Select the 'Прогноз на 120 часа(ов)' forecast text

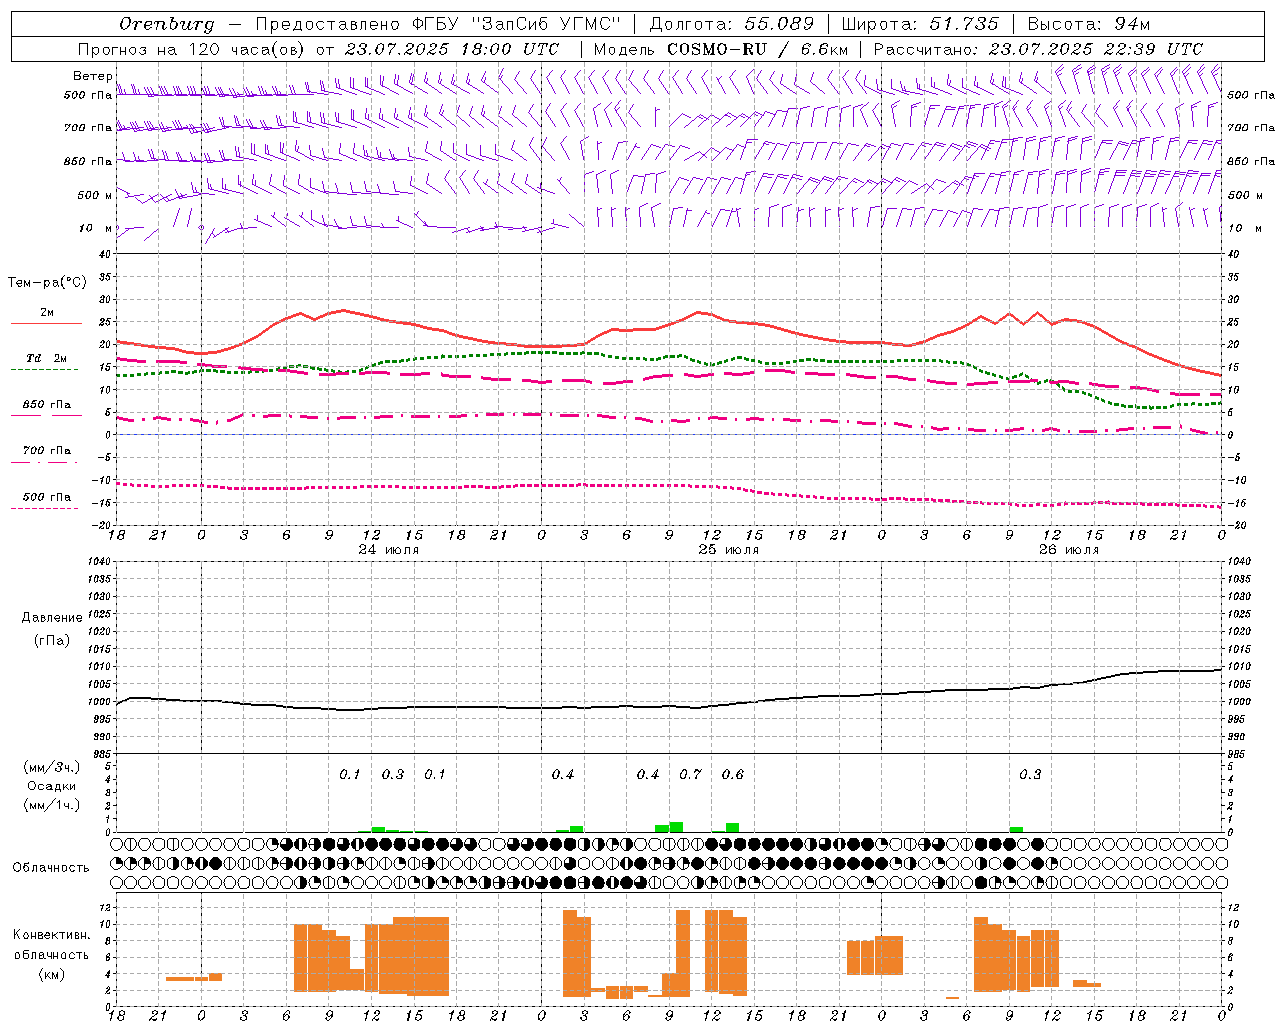coord(192,49)
